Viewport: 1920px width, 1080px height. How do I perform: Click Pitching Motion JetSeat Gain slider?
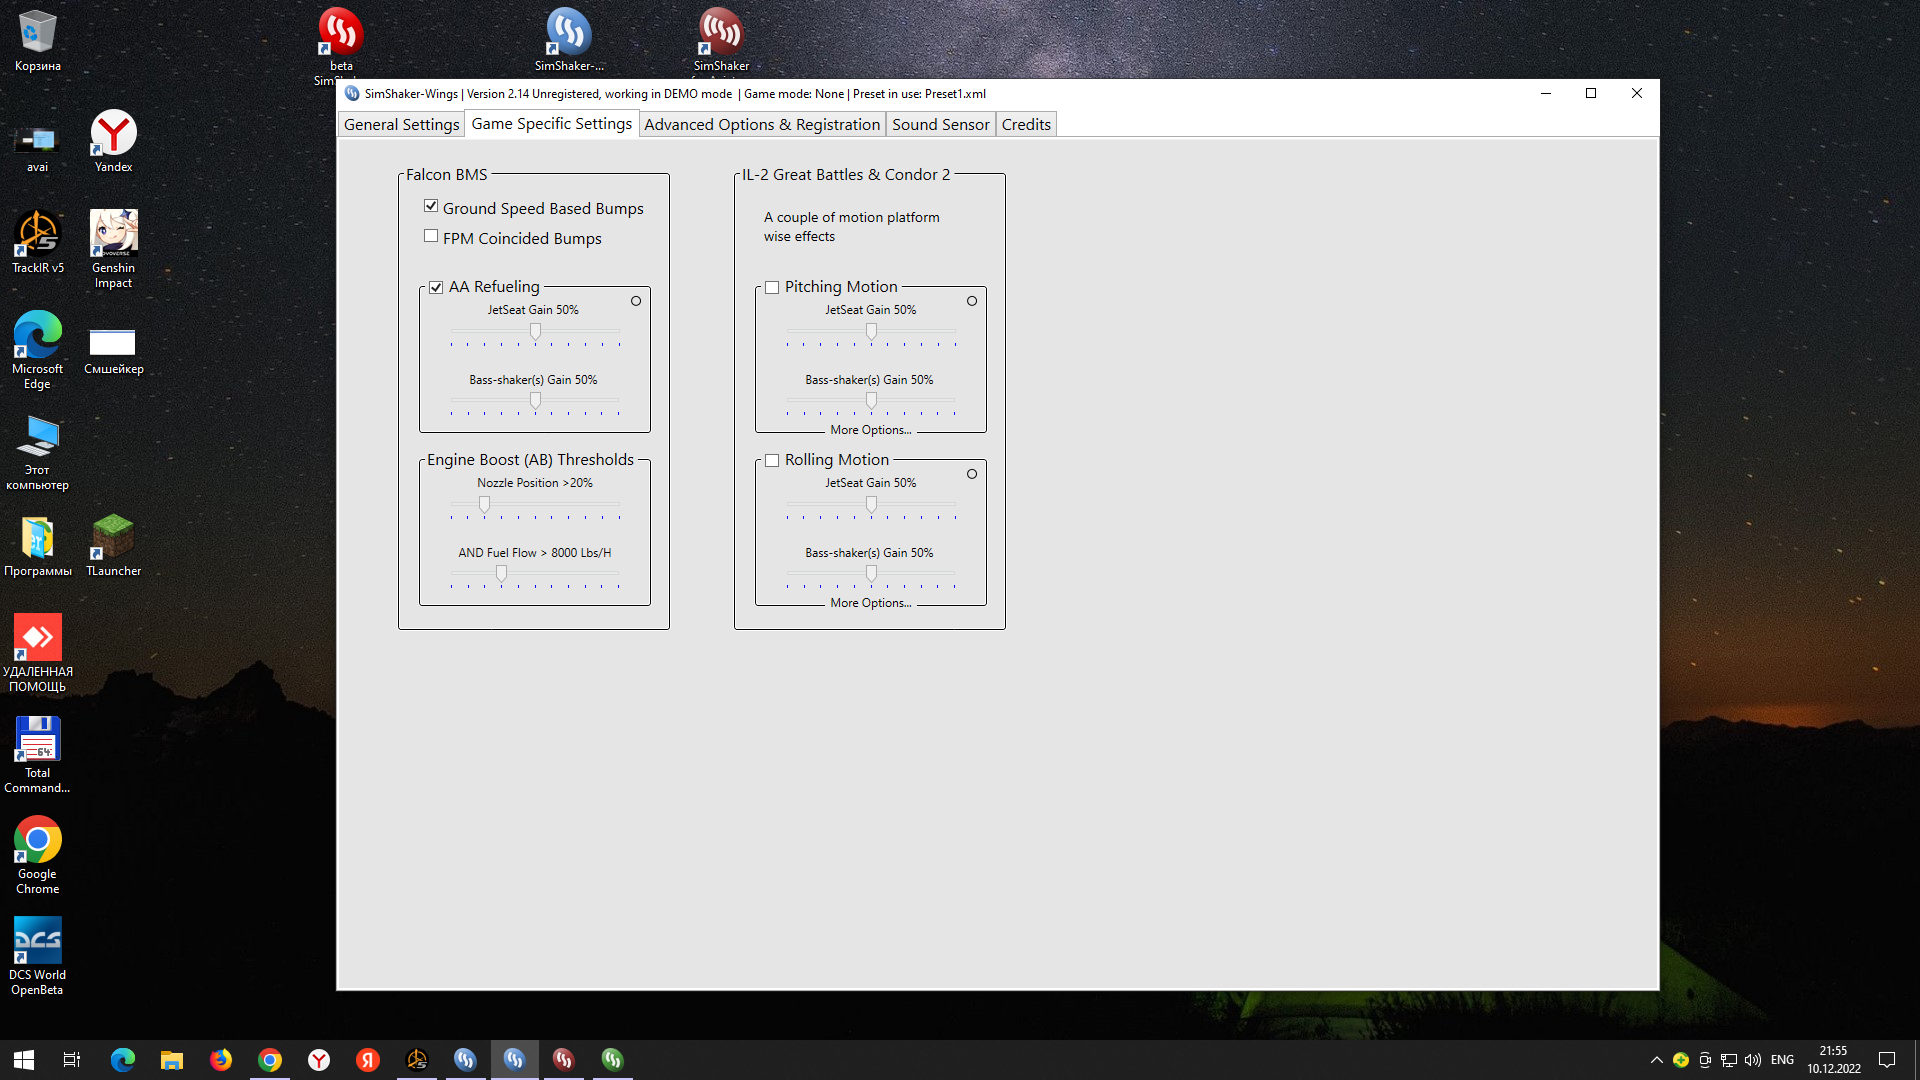tap(871, 334)
